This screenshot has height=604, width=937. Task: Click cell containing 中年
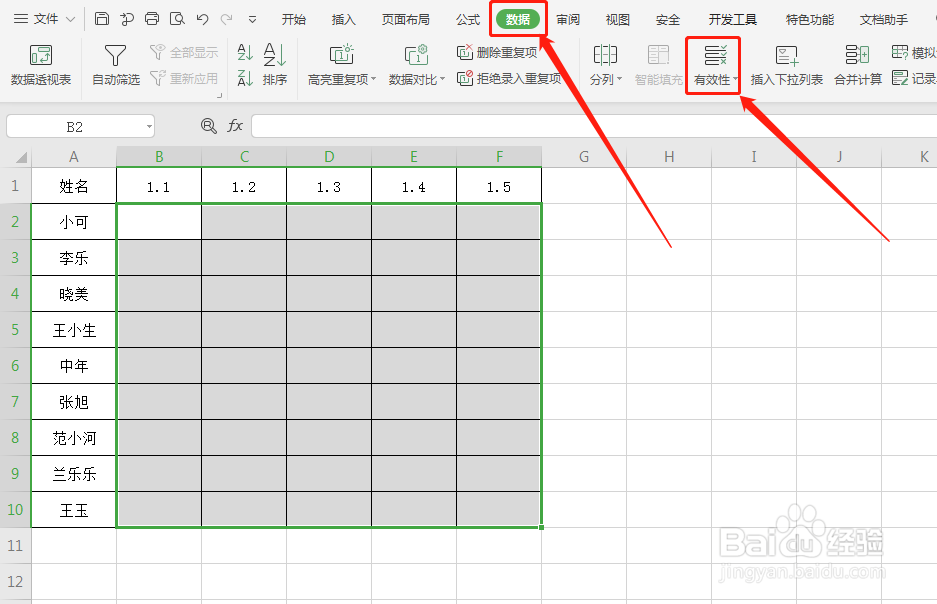tap(74, 366)
